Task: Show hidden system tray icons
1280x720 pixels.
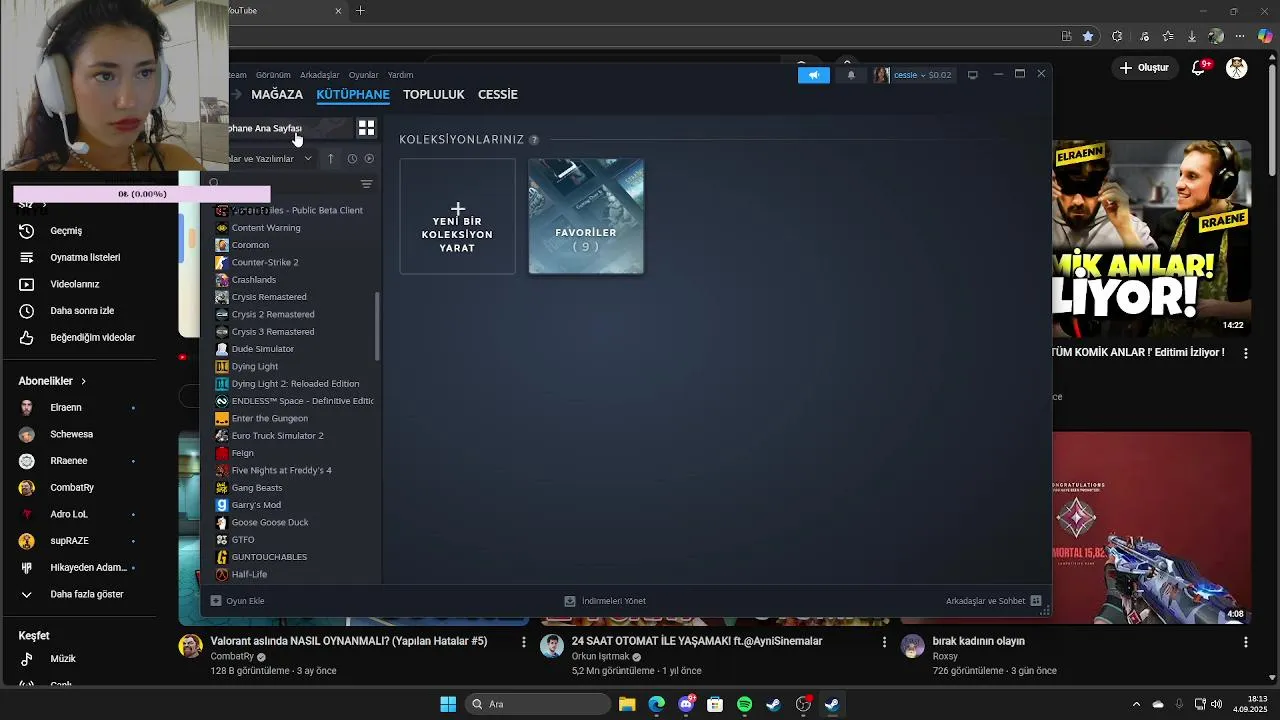Action: (x=1137, y=704)
